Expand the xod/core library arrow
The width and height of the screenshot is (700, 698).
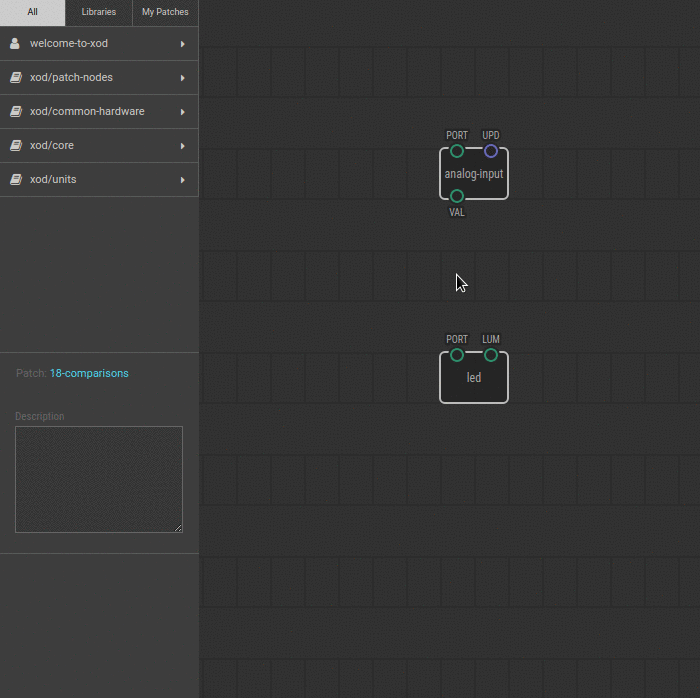[182, 146]
